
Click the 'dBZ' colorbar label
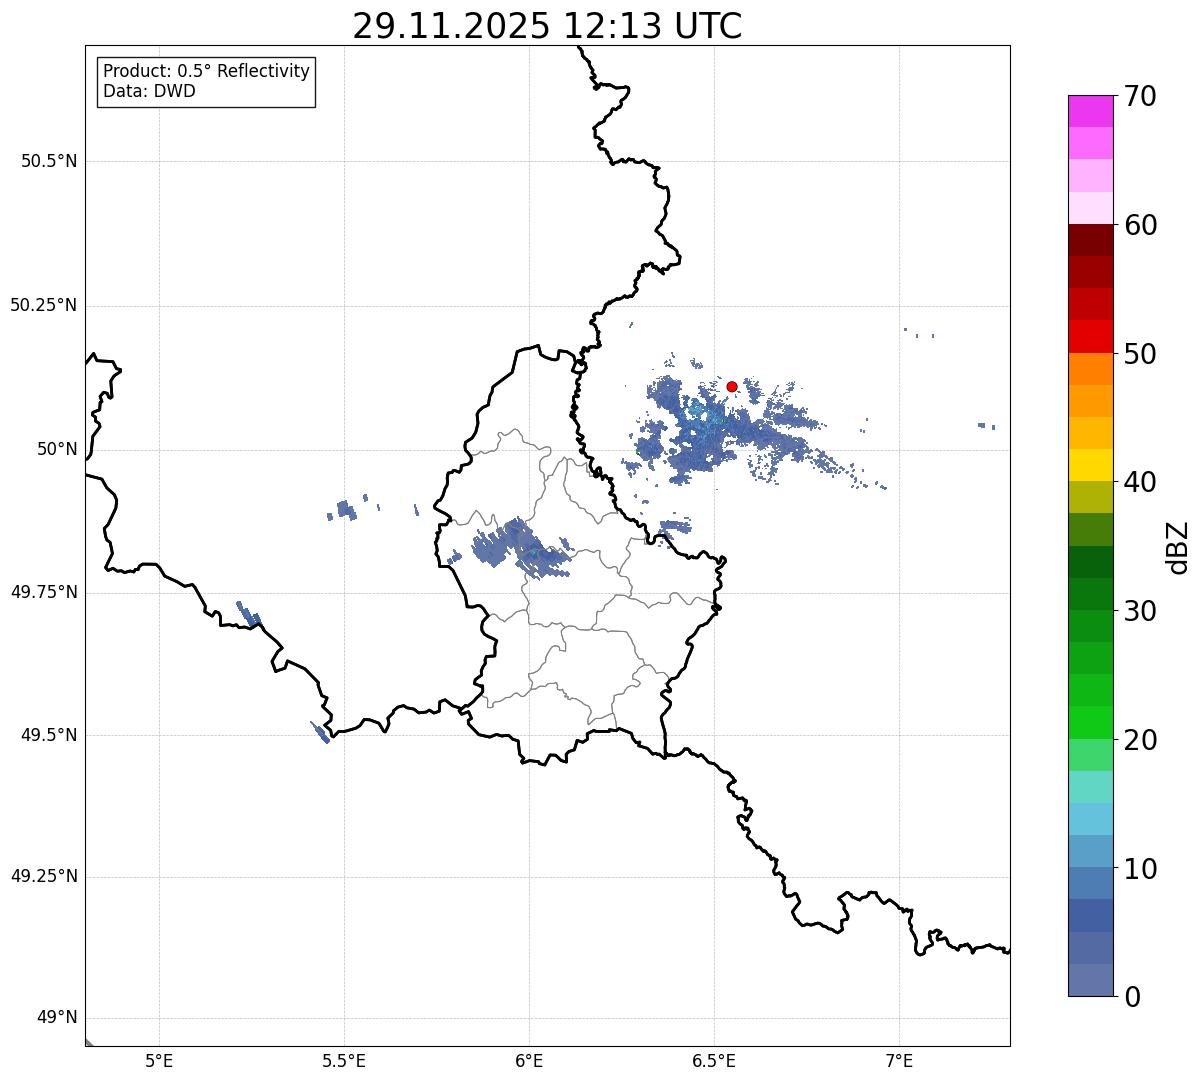(x=1178, y=546)
